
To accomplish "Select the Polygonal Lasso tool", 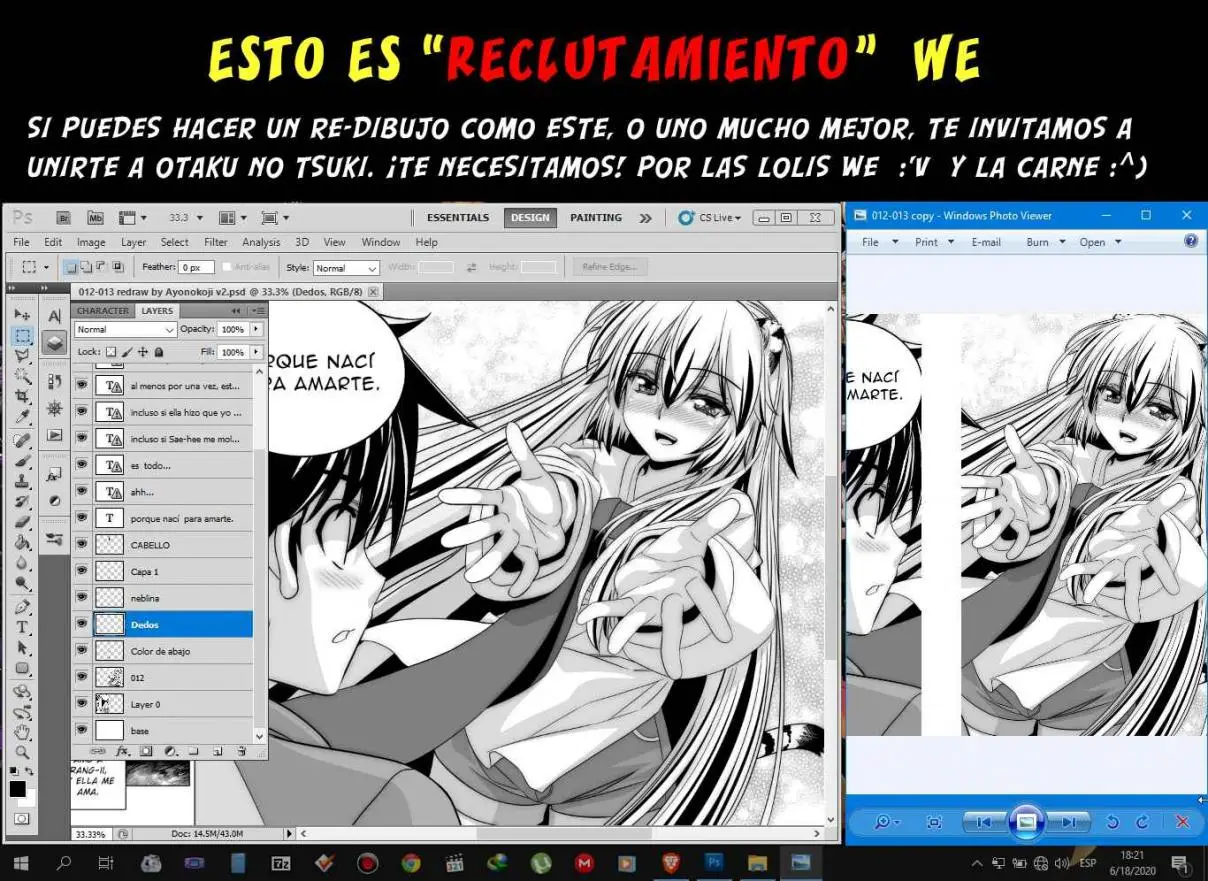I will (22, 356).
